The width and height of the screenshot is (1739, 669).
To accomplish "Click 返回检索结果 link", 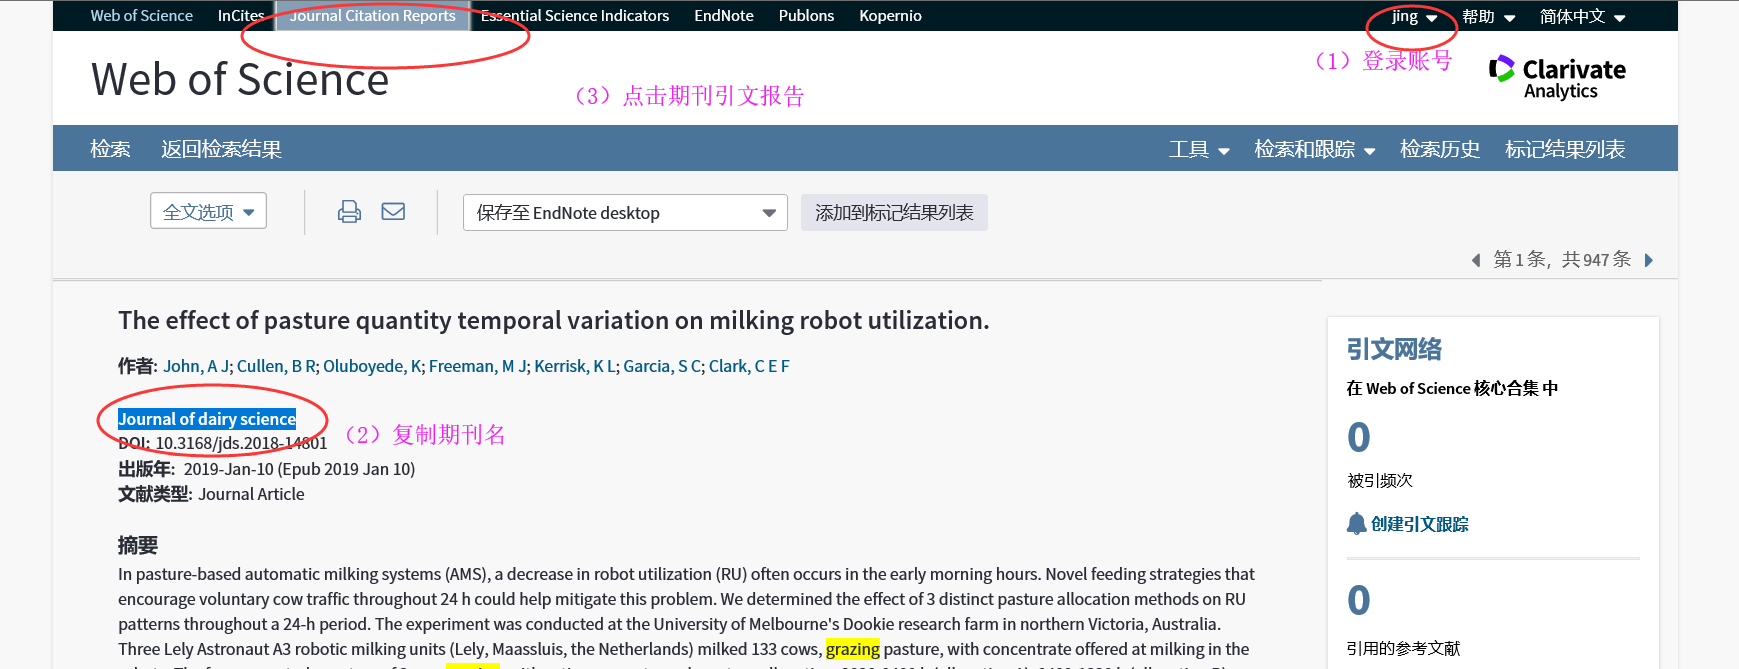I will (x=221, y=149).
